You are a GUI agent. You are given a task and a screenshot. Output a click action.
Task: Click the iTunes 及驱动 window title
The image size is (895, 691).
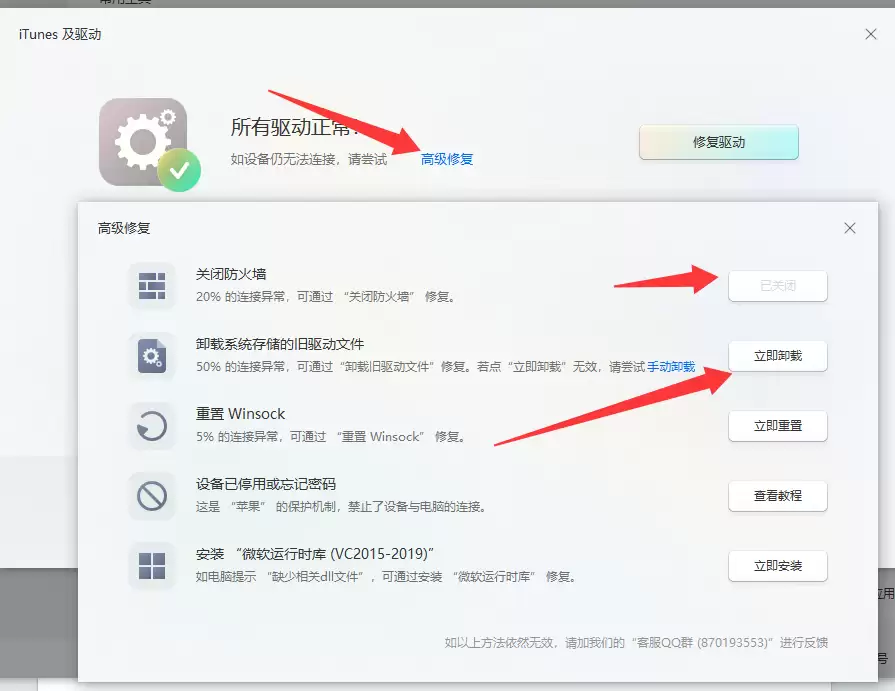(60, 34)
